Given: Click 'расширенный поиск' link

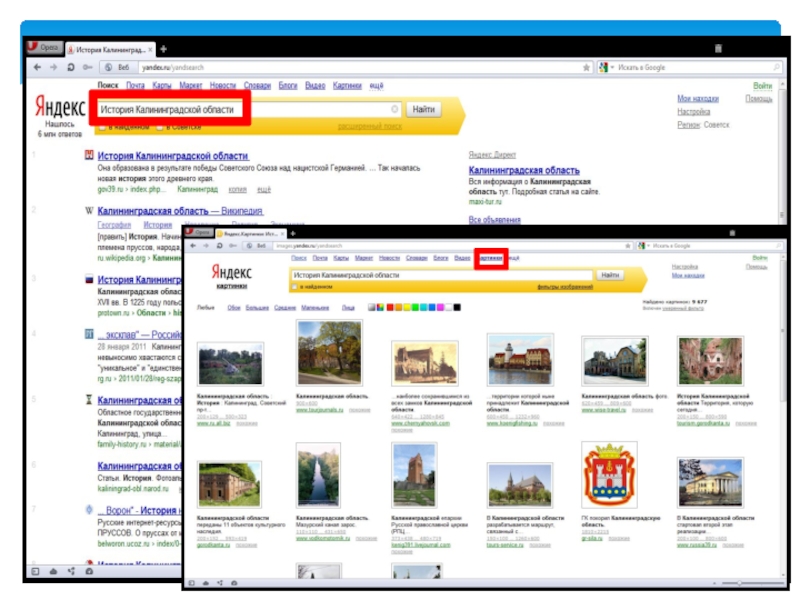Looking at the screenshot, I should [370, 127].
